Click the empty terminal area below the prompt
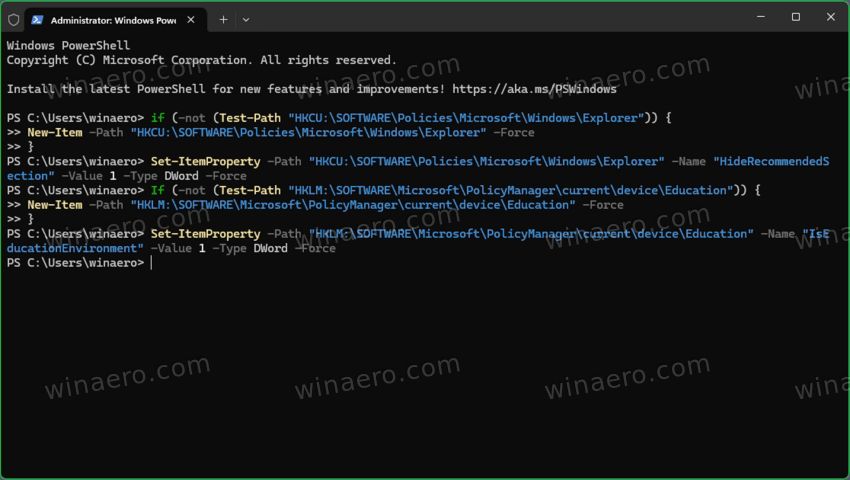This screenshot has width=850, height=480. tap(425, 380)
